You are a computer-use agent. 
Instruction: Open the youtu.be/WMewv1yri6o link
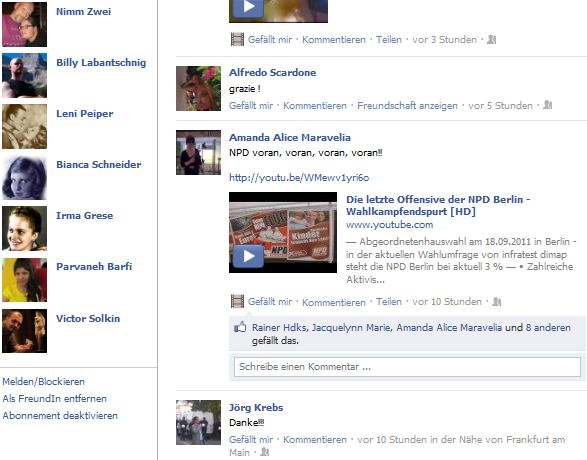(x=299, y=177)
